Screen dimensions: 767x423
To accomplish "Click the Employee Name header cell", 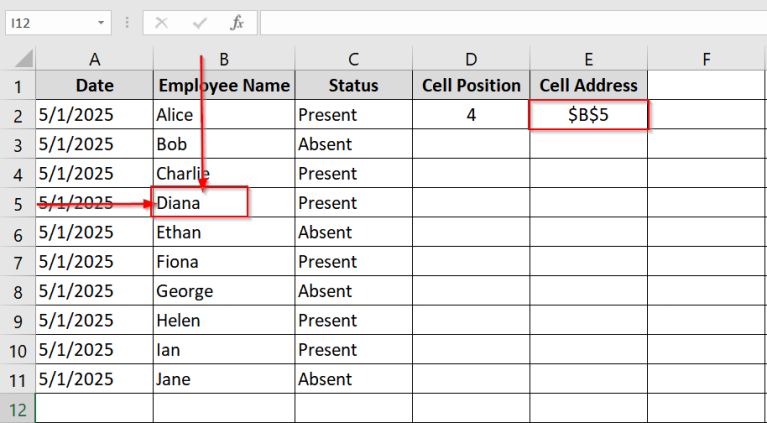I will [223, 85].
